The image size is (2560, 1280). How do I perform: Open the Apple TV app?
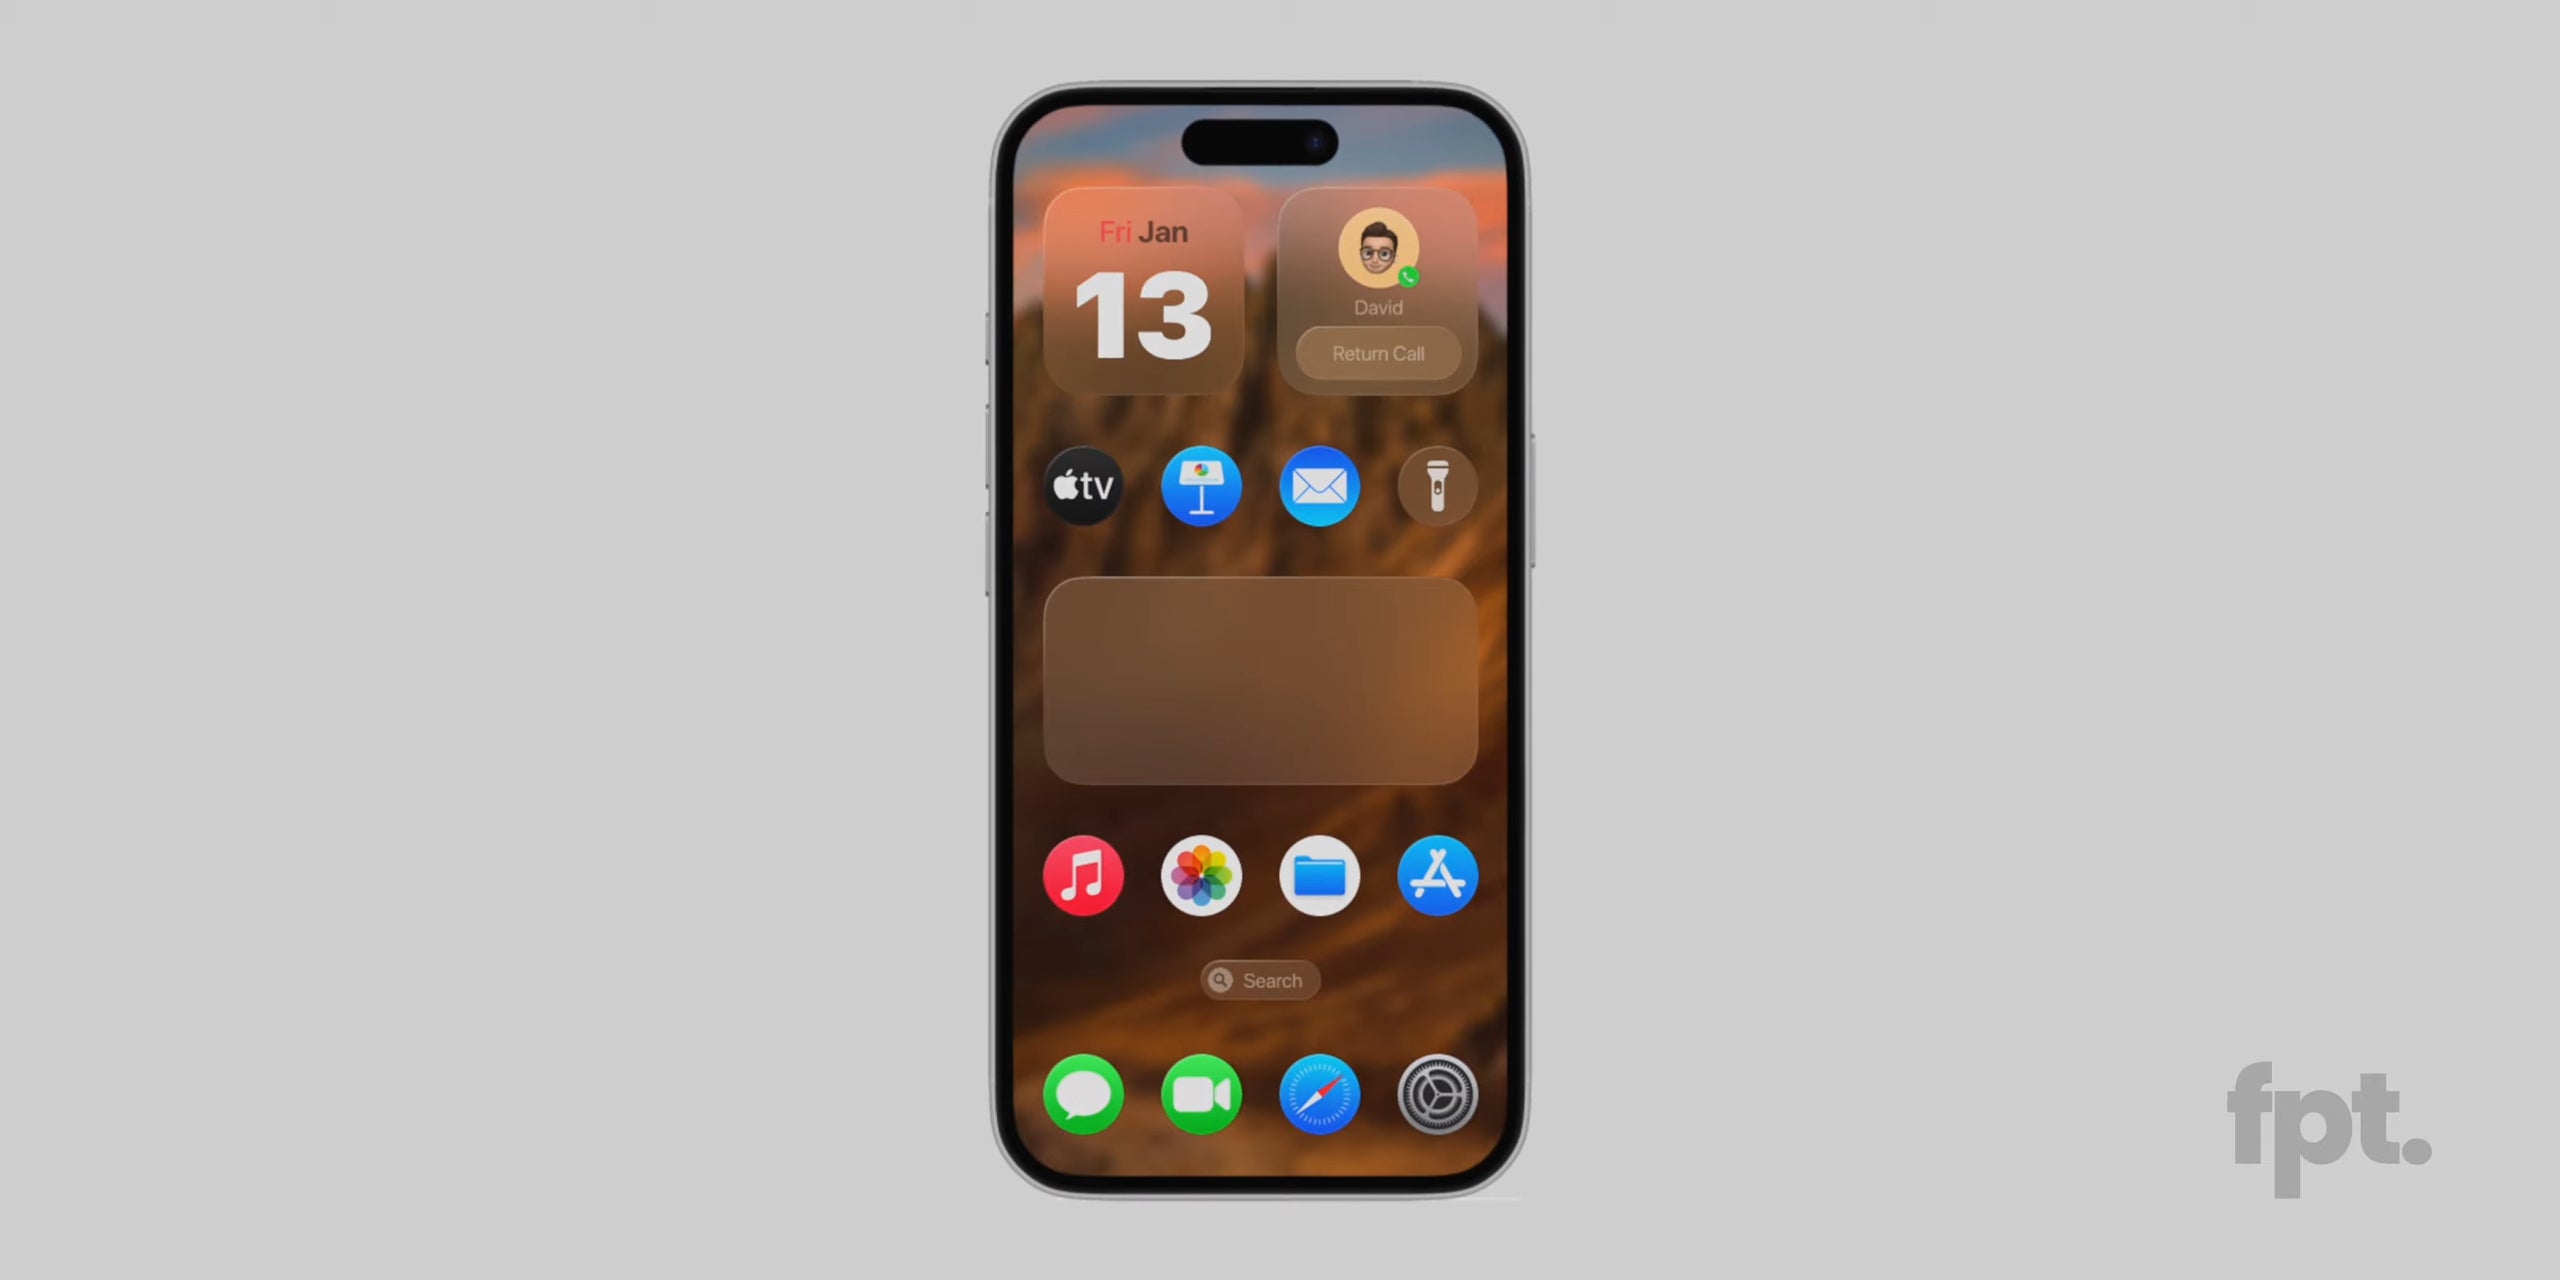(1084, 487)
